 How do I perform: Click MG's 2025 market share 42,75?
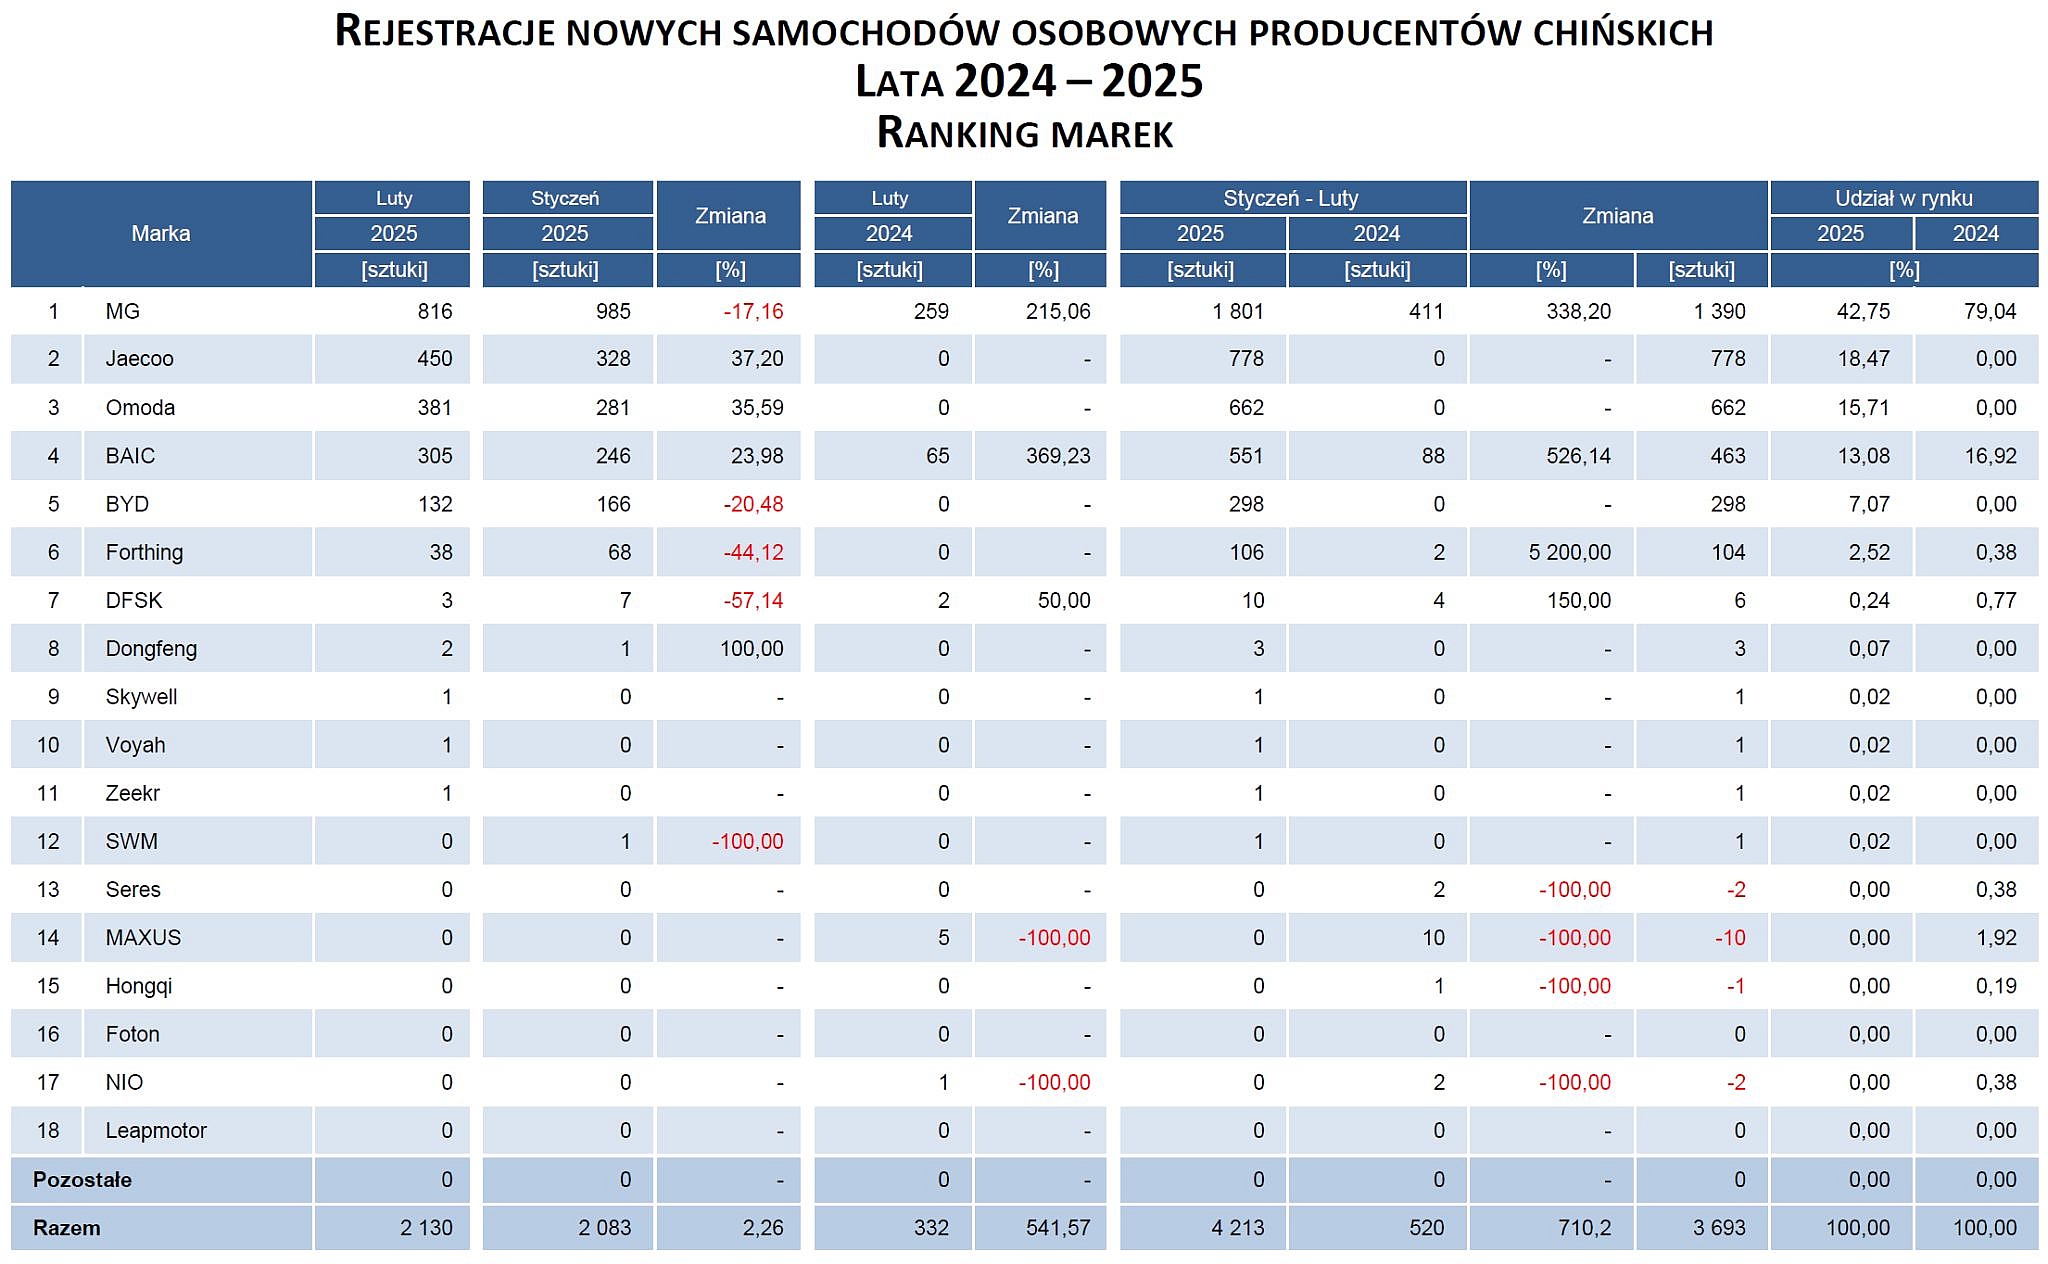(x=1863, y=311)
